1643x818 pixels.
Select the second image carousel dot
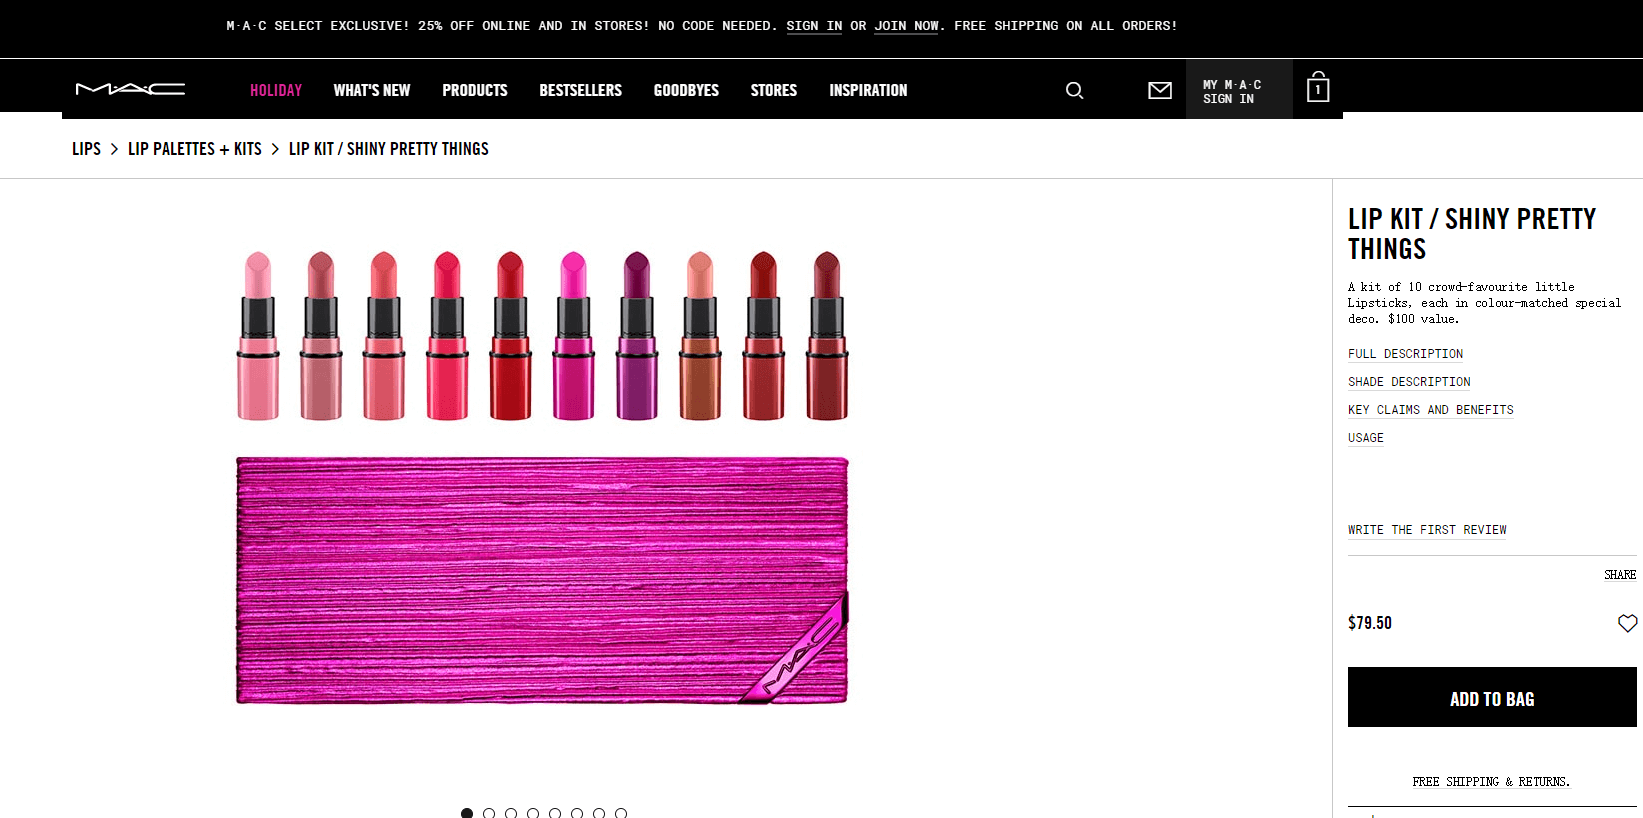point(489,813)
